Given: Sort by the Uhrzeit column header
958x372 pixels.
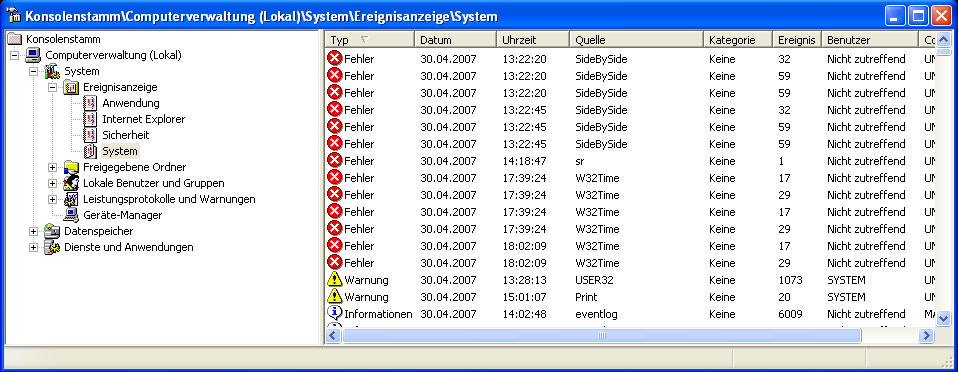Looking at the screenshot, I should point(533,40).
